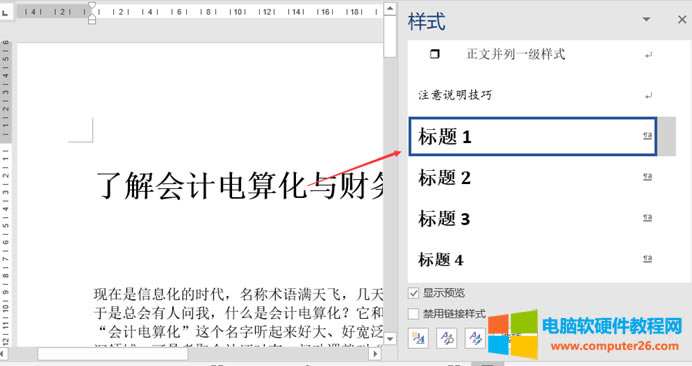Click the New Style icon button
This screenshot has height=366, width=692.
(418, 339)
